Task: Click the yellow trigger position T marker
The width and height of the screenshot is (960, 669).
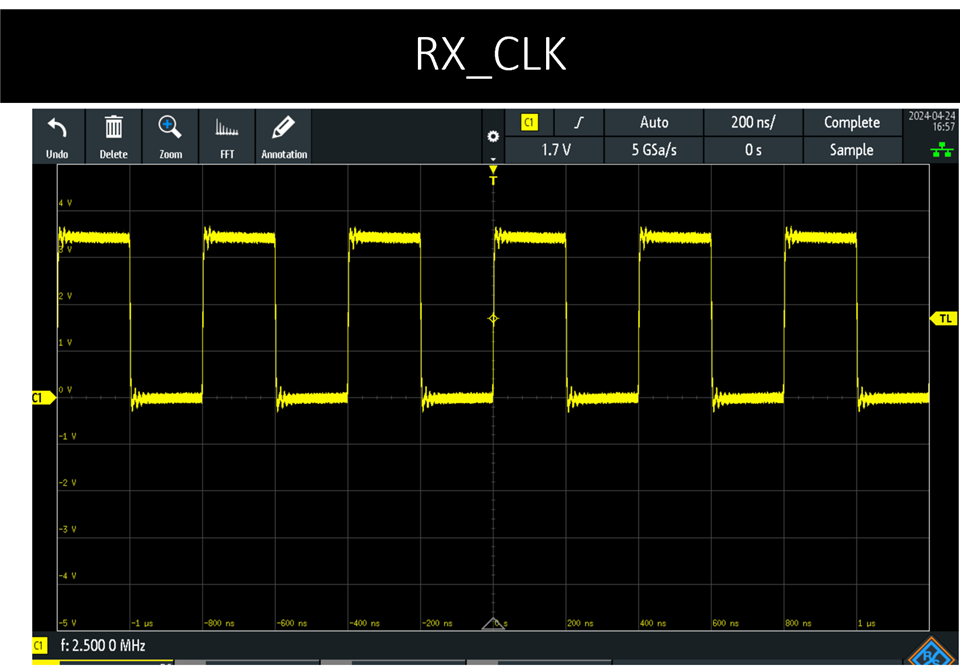Action: pyautogui.click(x=493, y=176)
